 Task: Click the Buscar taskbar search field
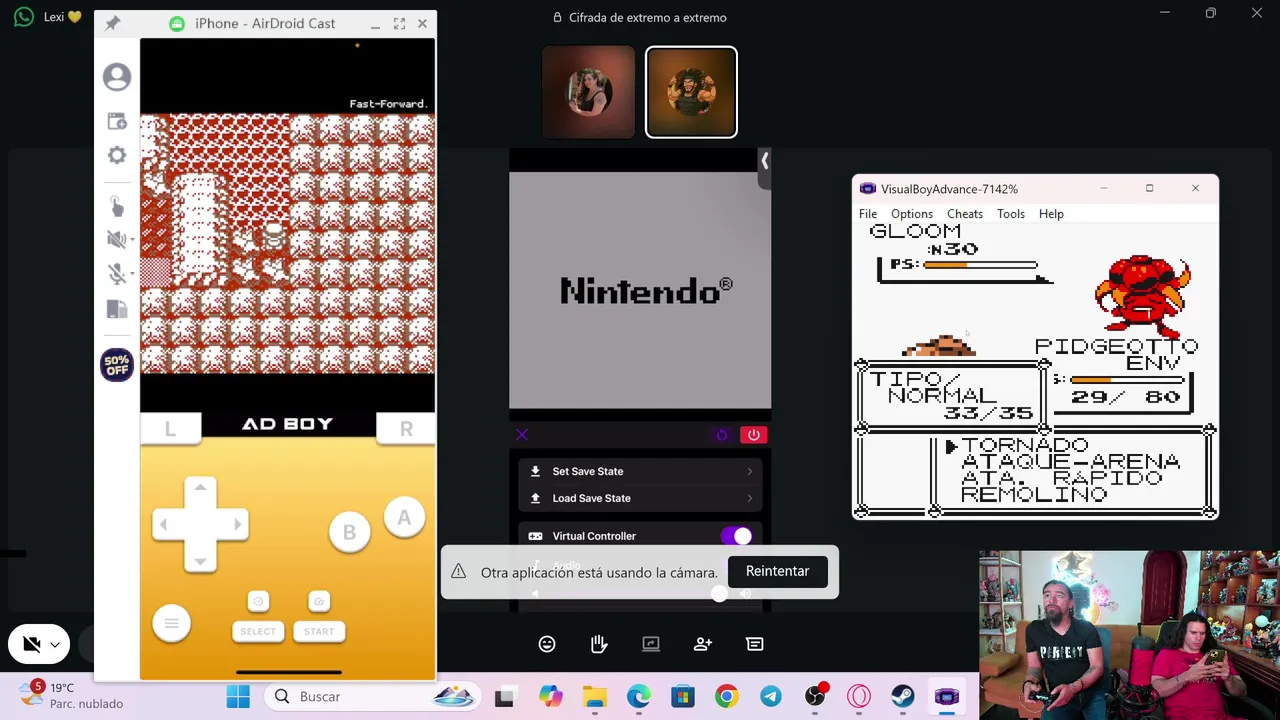(x=371, y=697)
